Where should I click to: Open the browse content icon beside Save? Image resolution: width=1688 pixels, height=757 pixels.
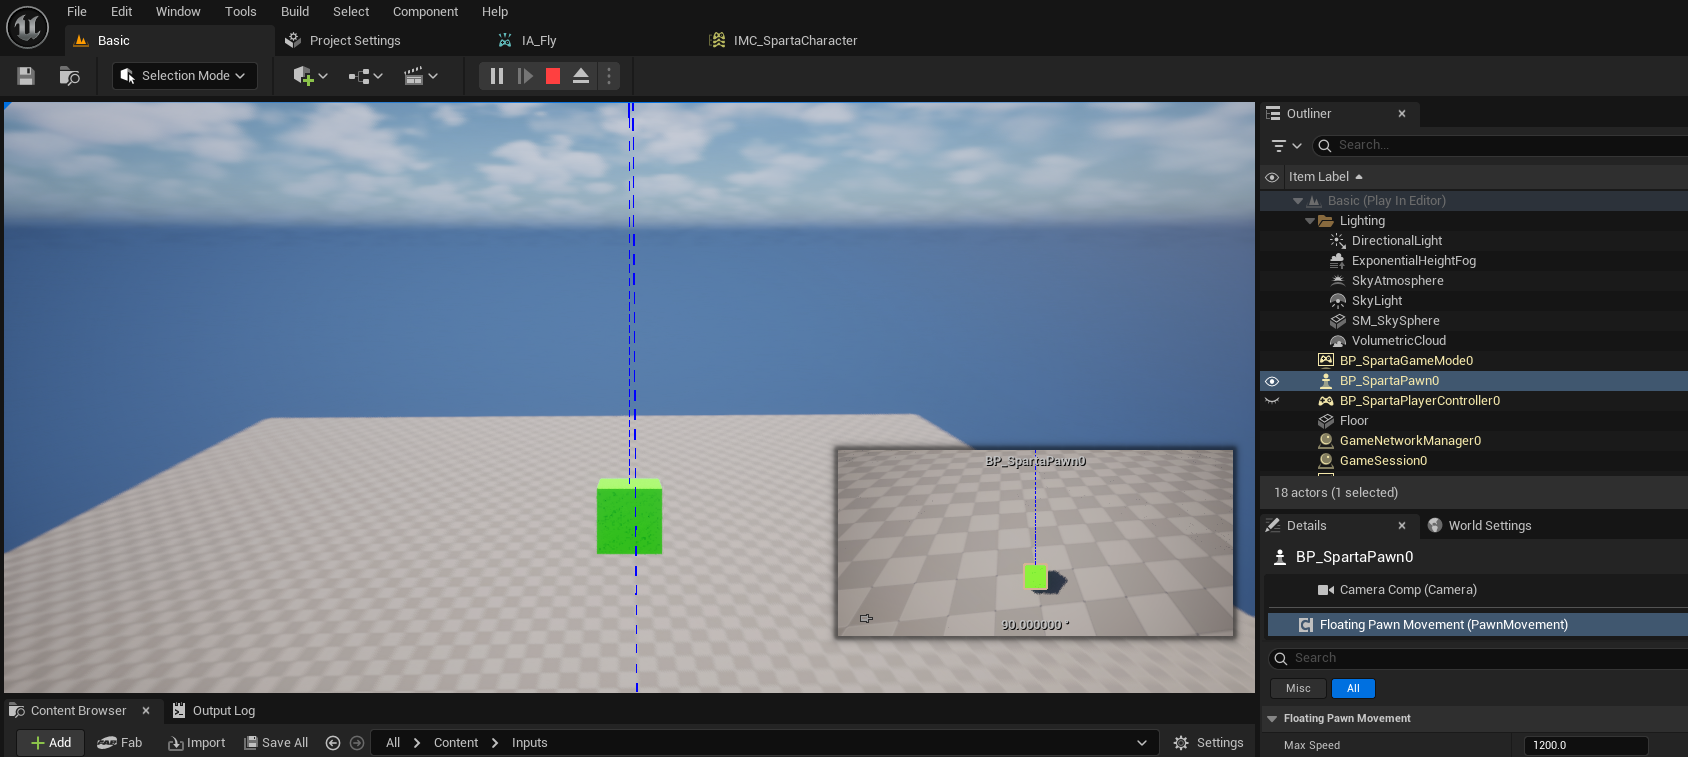pos(69,76)
